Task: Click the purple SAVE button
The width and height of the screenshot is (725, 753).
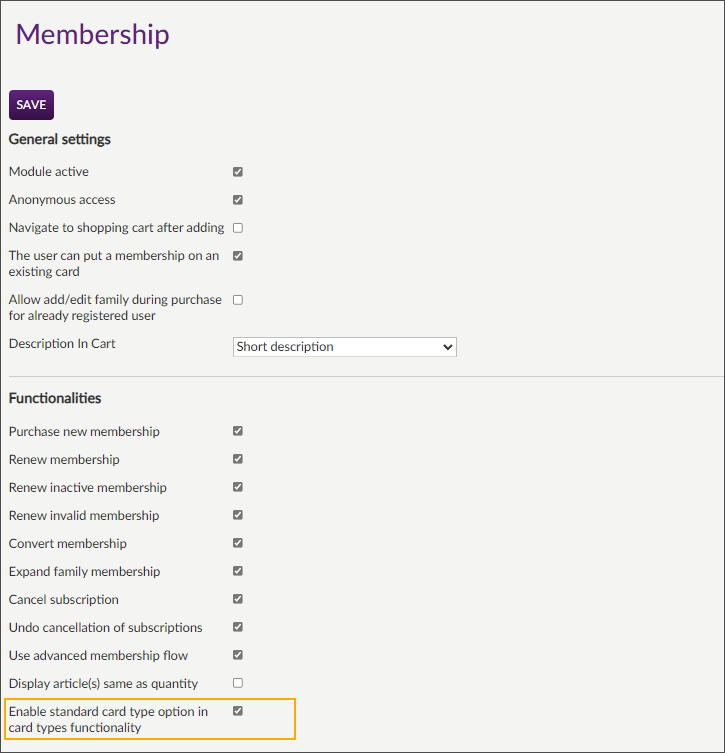Action: (x=31, y=105)
